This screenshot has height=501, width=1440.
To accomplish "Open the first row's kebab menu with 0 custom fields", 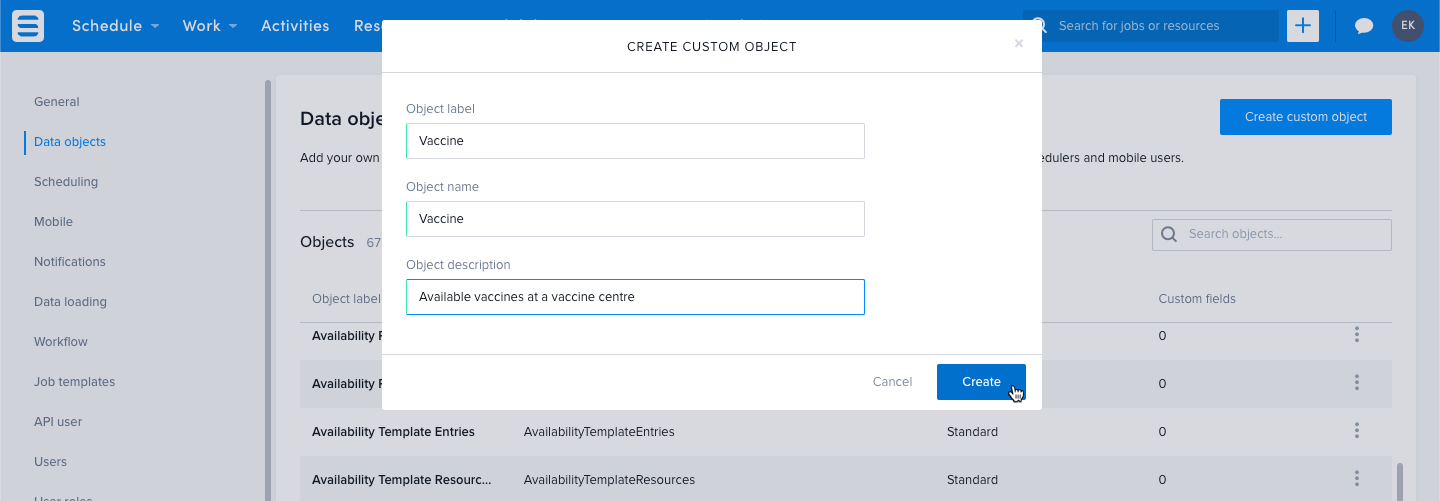I will (1357, 335).
